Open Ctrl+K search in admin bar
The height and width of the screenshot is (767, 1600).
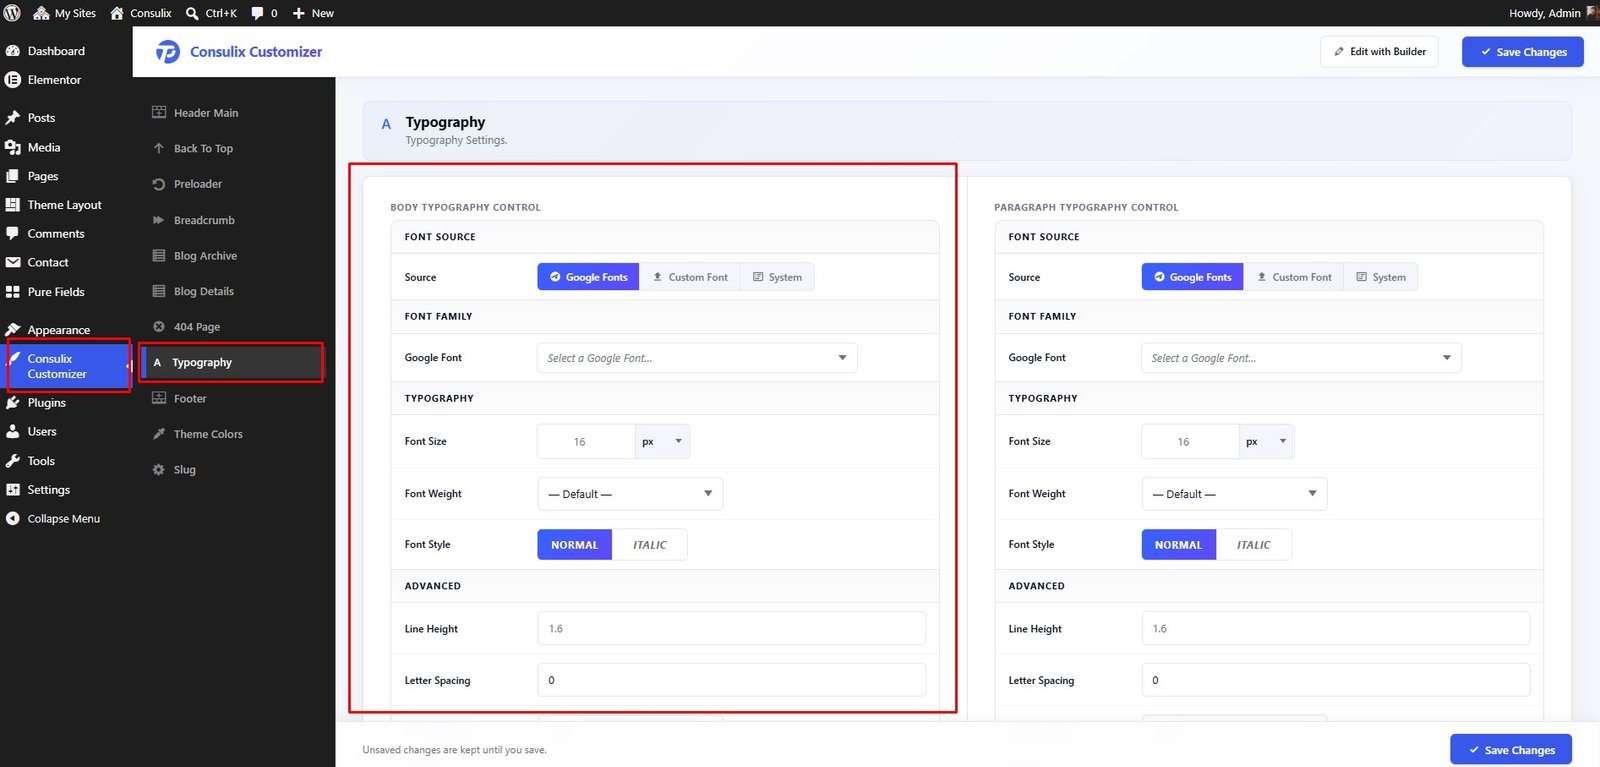point(211,13)
